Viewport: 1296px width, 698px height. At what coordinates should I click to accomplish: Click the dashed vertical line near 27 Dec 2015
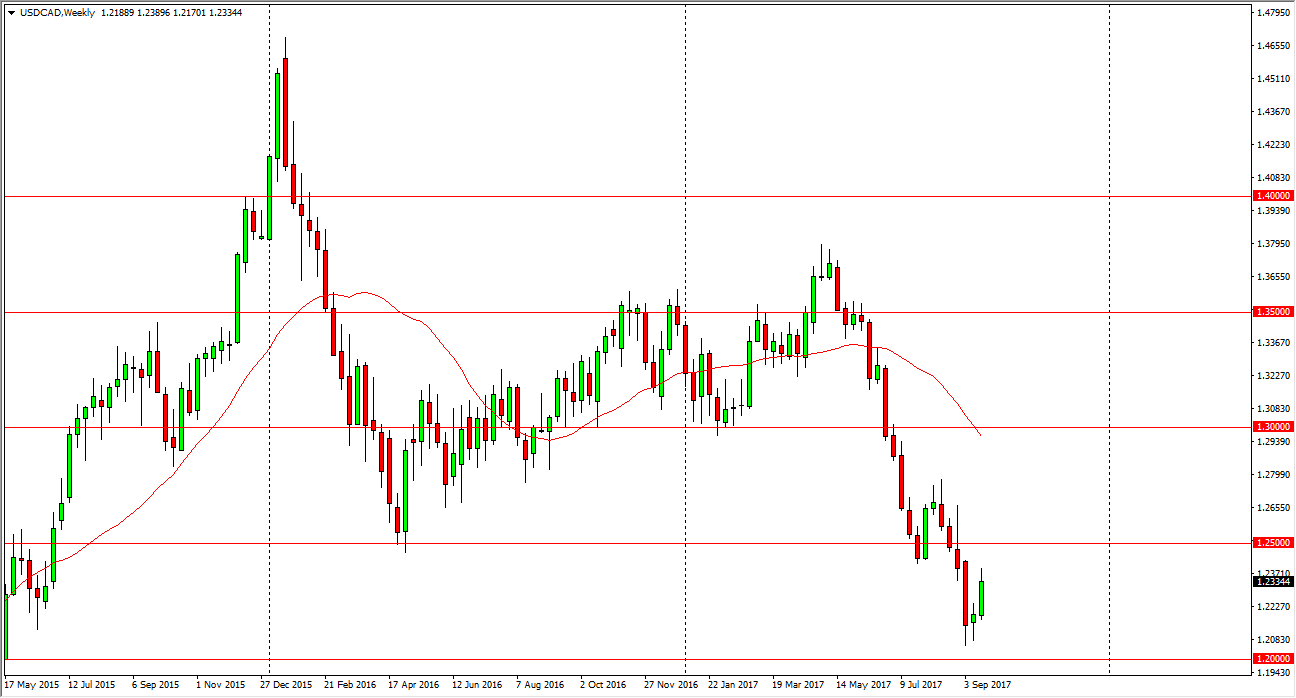(x=270, y=400)
